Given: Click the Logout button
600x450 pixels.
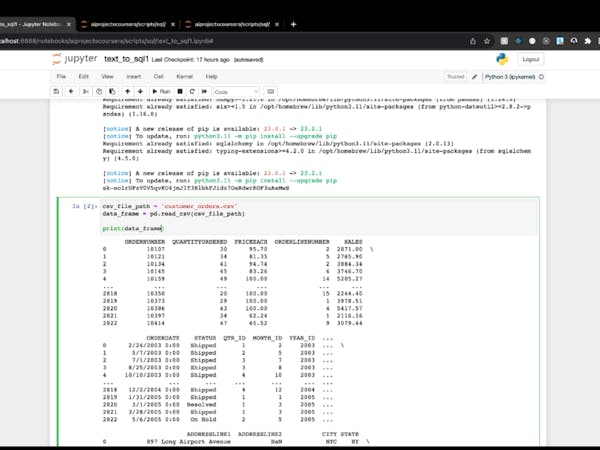Looking at the screenshot, I should click(x=531, y=59).
